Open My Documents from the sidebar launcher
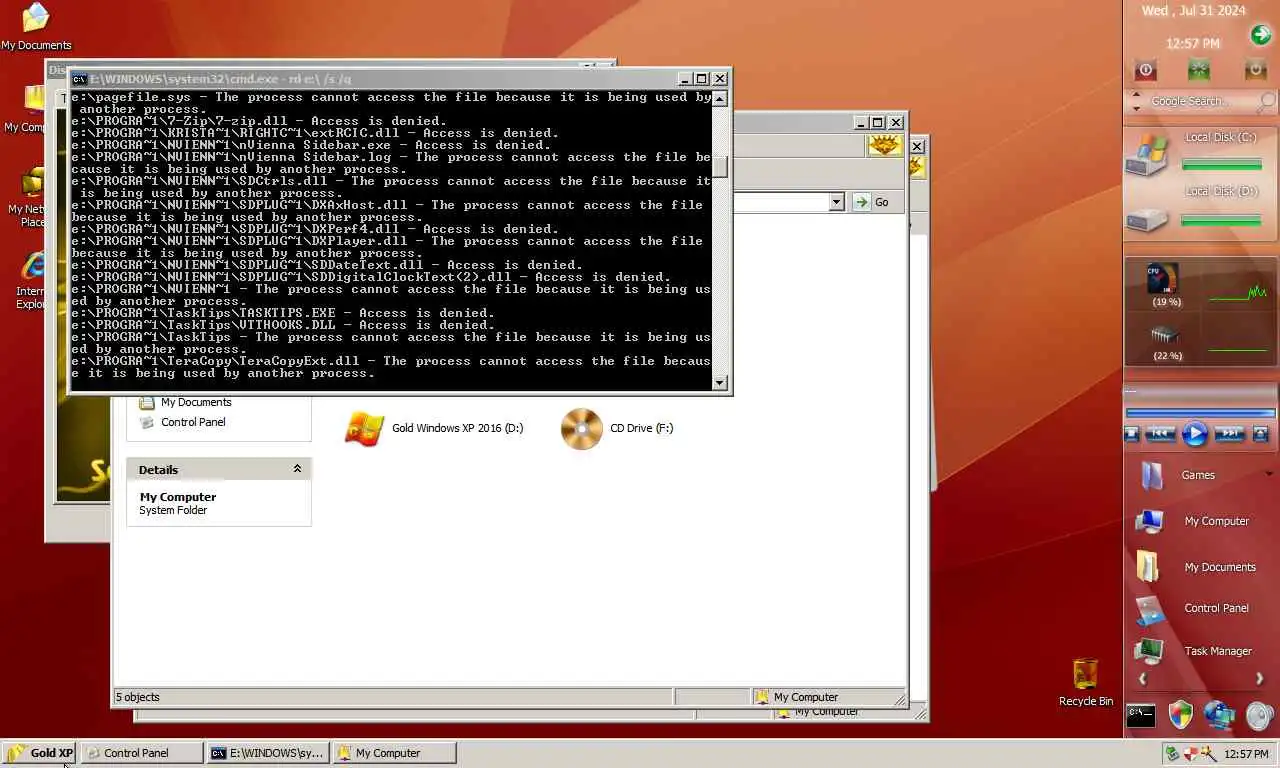 [1220, 567]
